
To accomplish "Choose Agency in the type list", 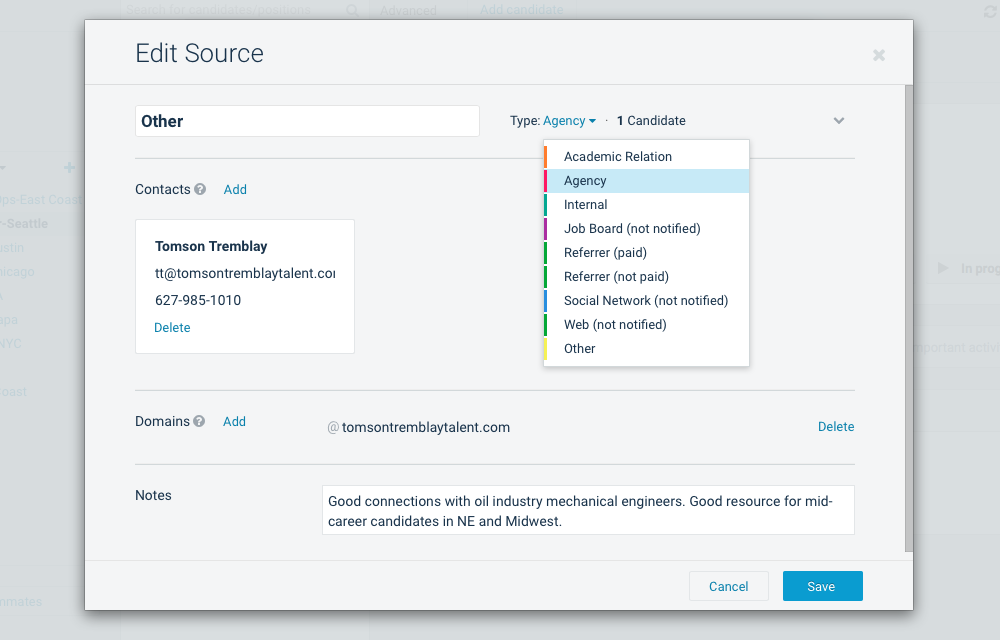I will (x=585, y=181).
